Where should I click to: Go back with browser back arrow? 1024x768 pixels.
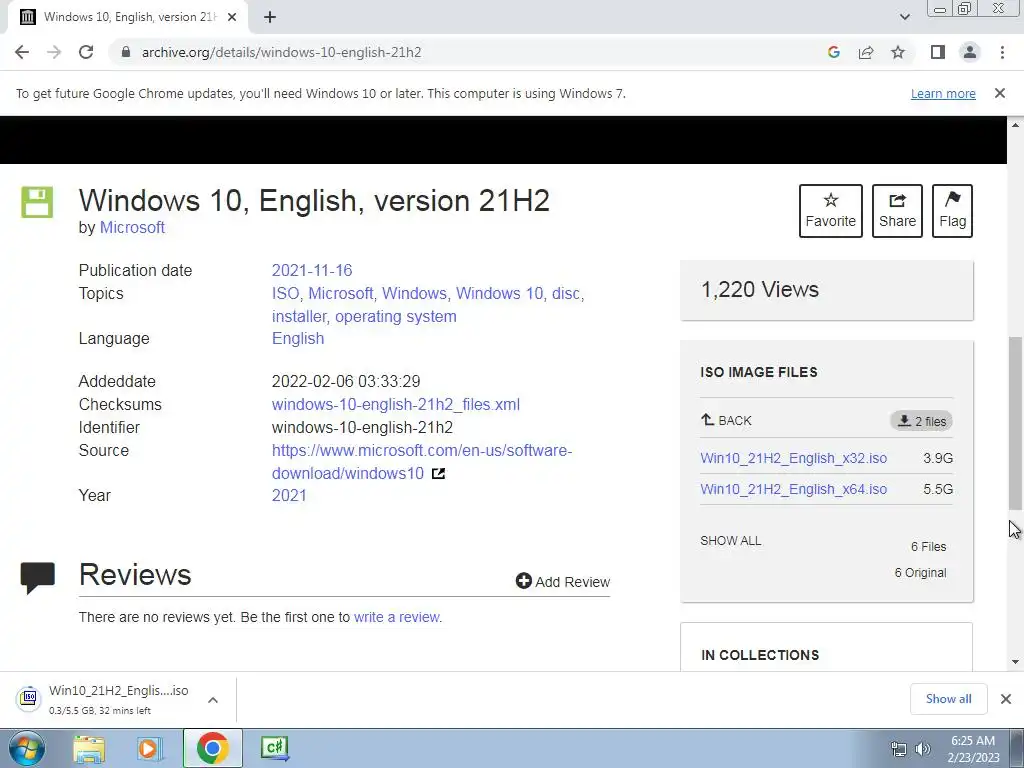(x=22, y=52)
